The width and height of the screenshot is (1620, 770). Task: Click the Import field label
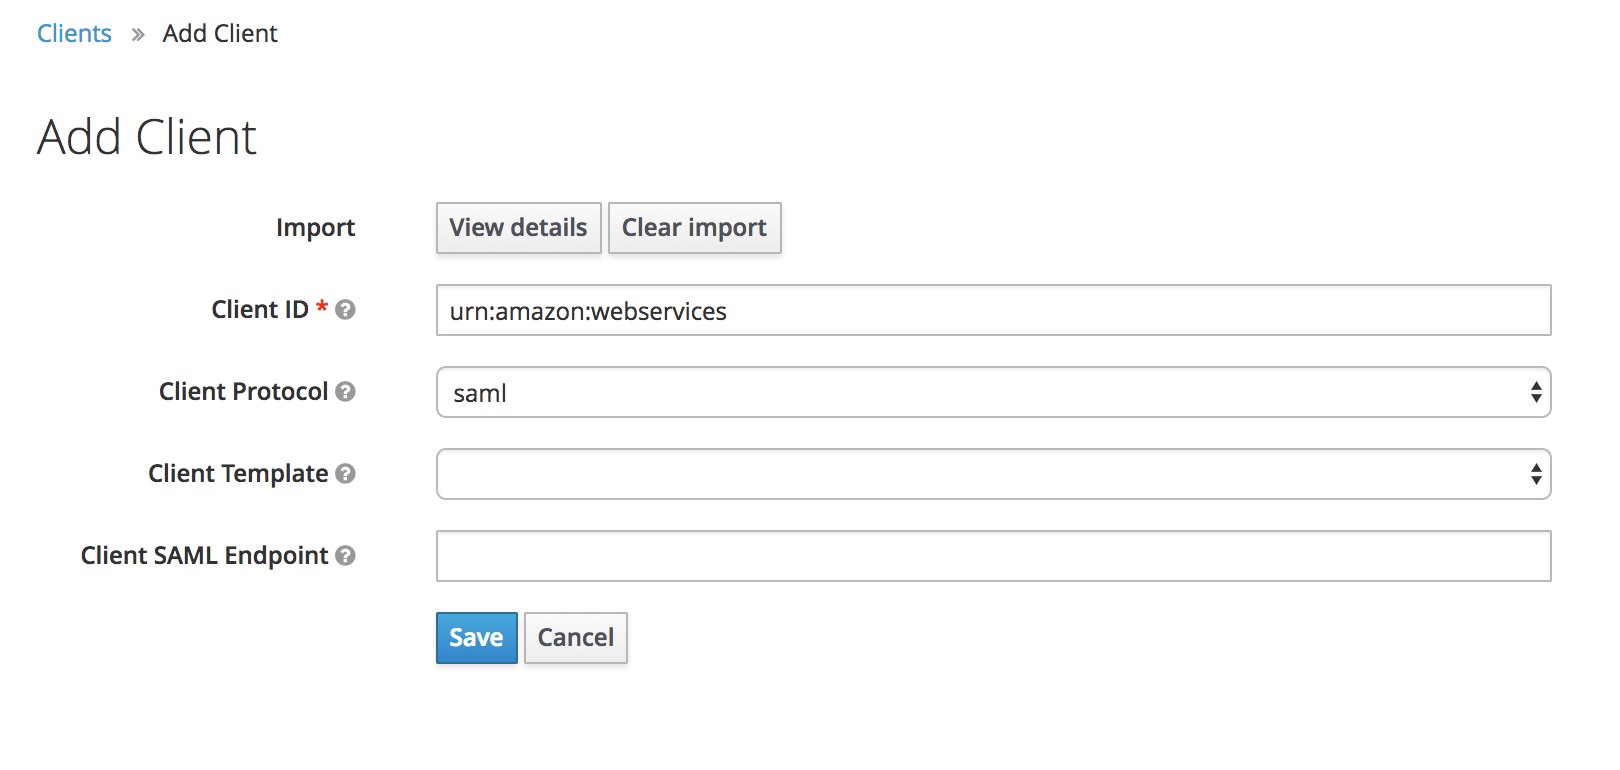[315, 228]
